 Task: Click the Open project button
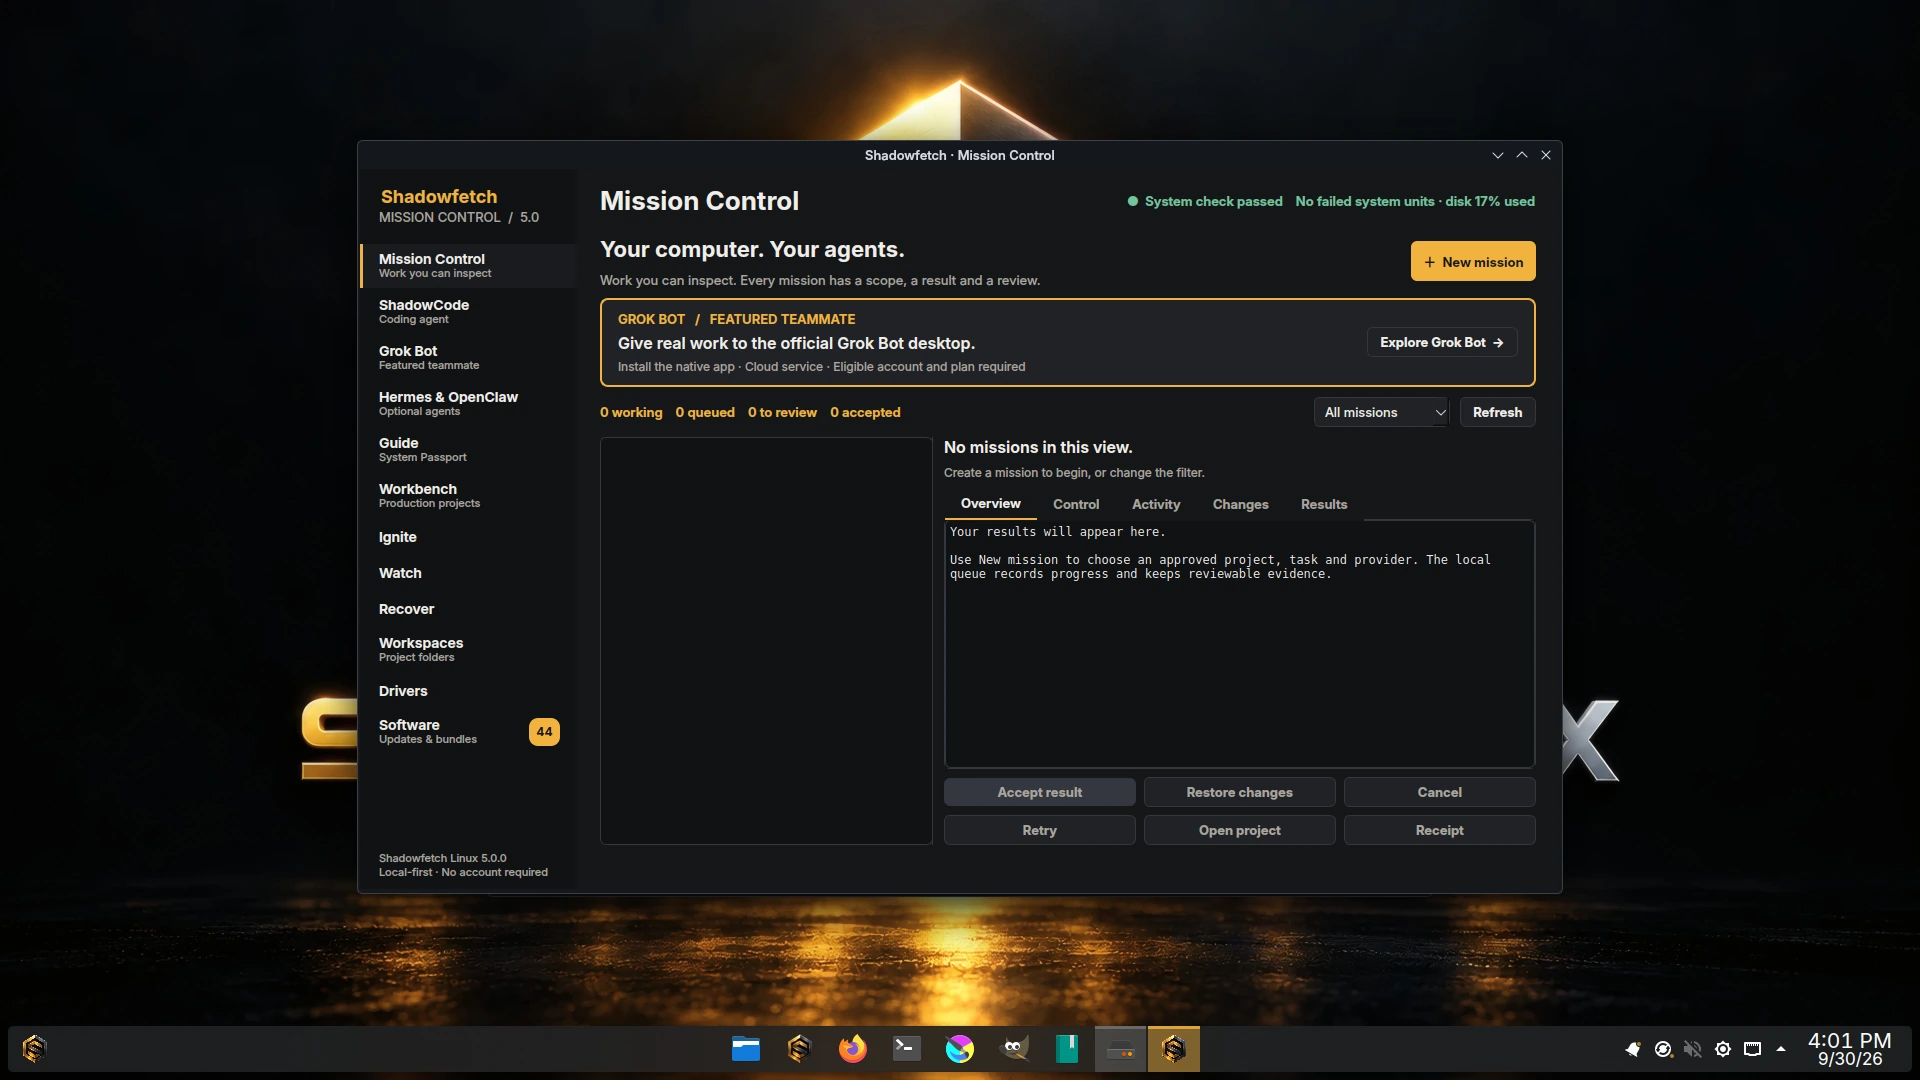point(1239,830)
